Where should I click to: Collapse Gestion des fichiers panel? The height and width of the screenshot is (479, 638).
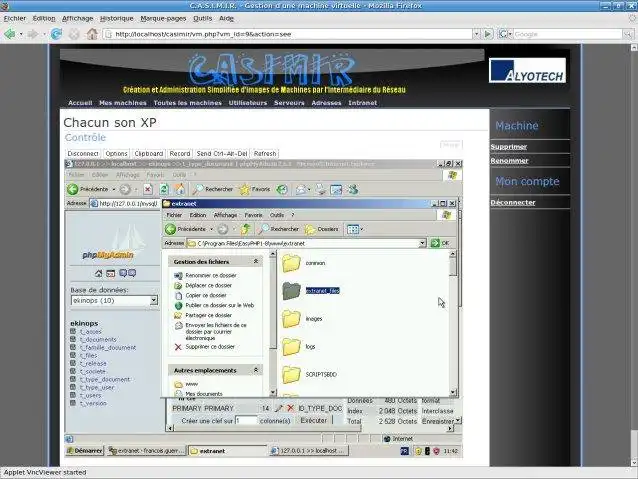pyautogui.click(x=256, y=261)
